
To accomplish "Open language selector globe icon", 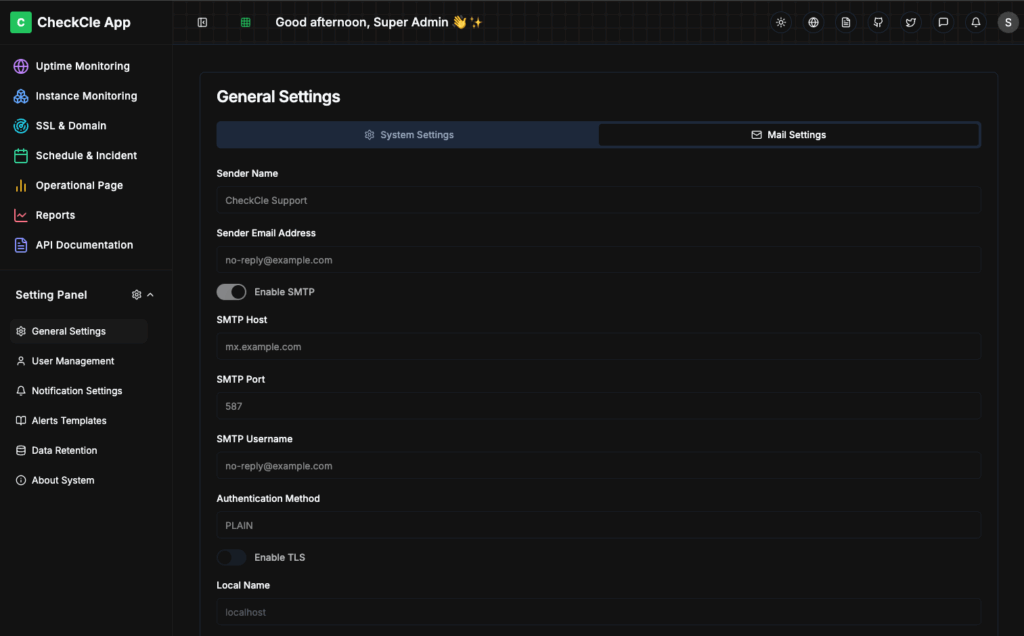I will click(813, 22).
